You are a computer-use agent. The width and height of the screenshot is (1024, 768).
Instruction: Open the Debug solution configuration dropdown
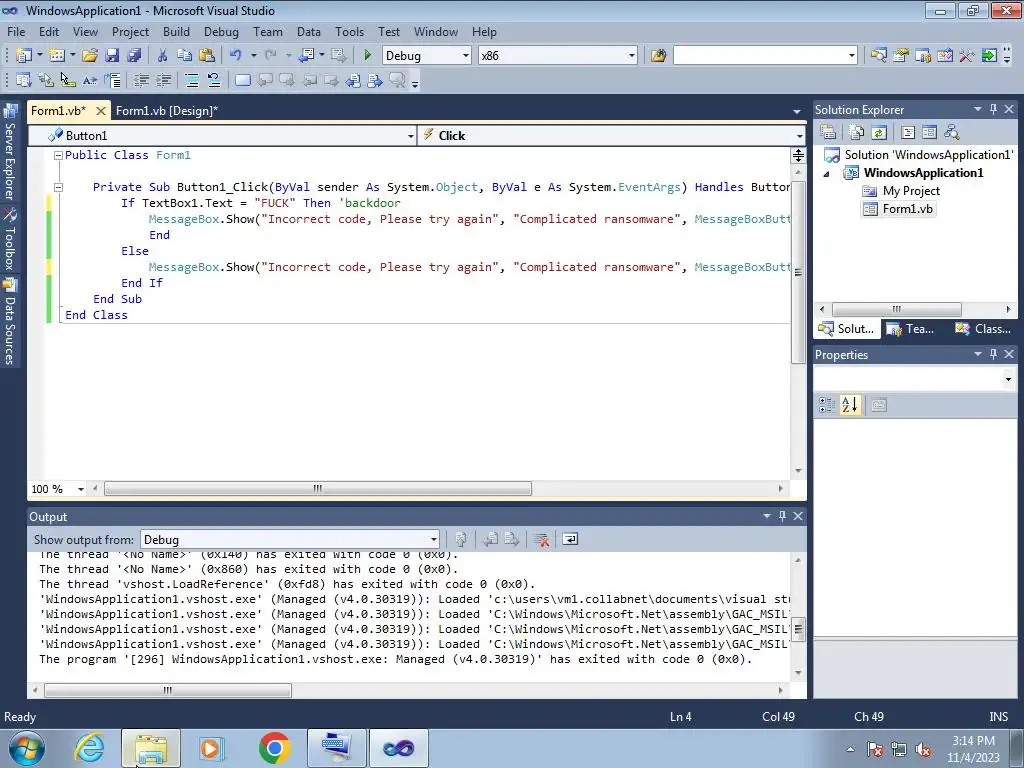pyautogui.click(x=466, y=56)
